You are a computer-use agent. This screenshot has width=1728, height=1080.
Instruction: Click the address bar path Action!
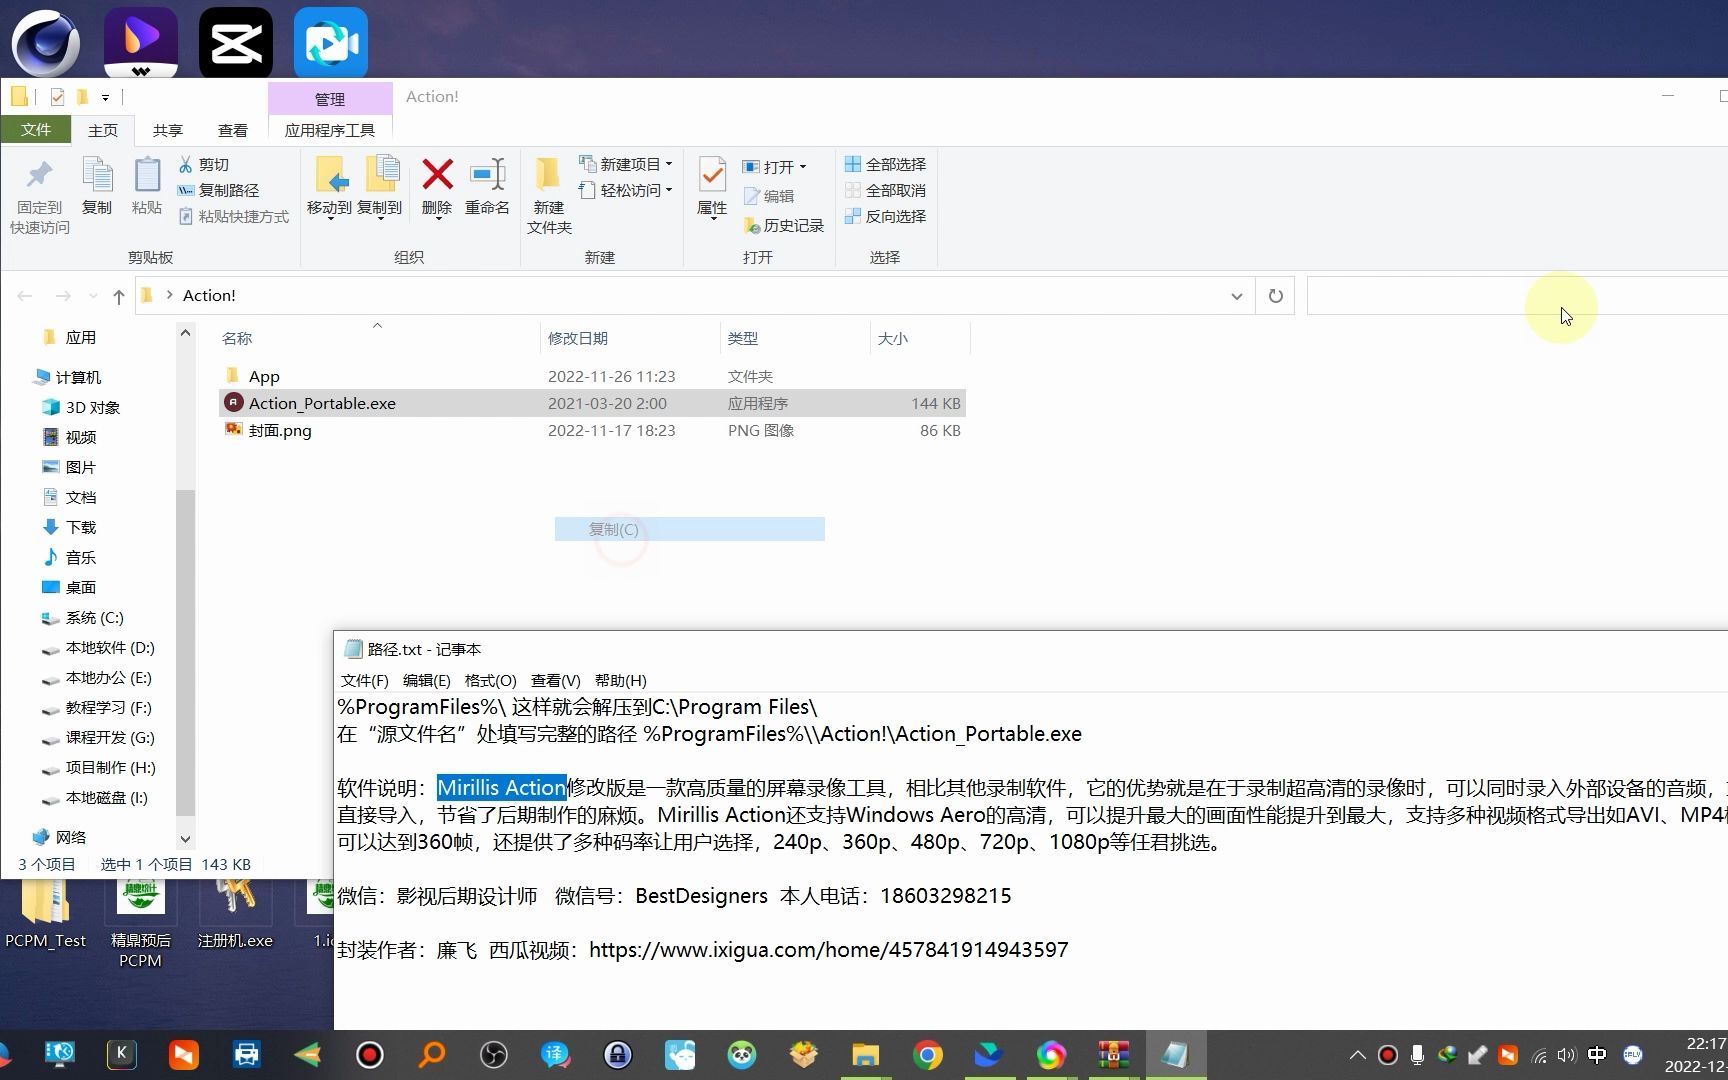point(209,296)
